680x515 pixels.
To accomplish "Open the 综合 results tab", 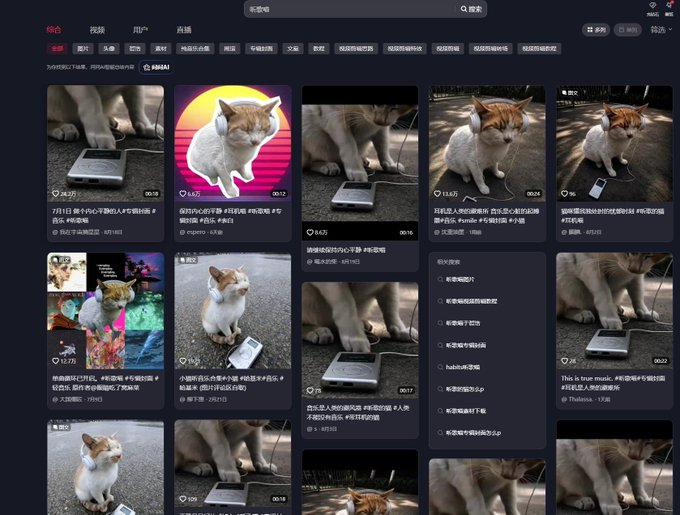I will tap(54, 30).
